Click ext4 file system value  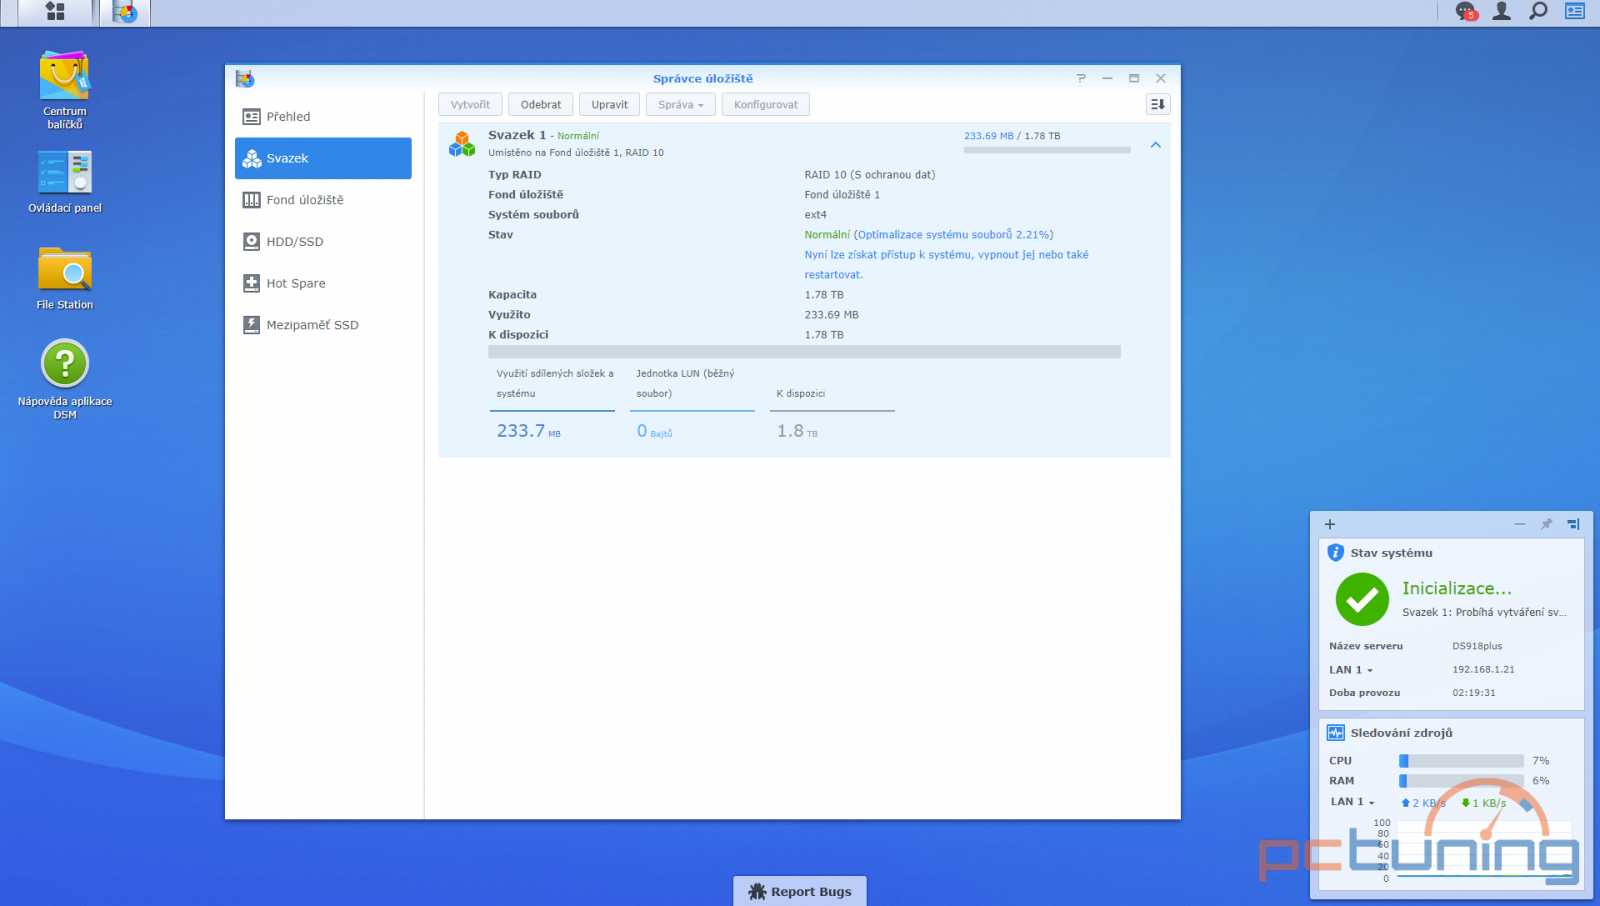(x=816, y=215)
